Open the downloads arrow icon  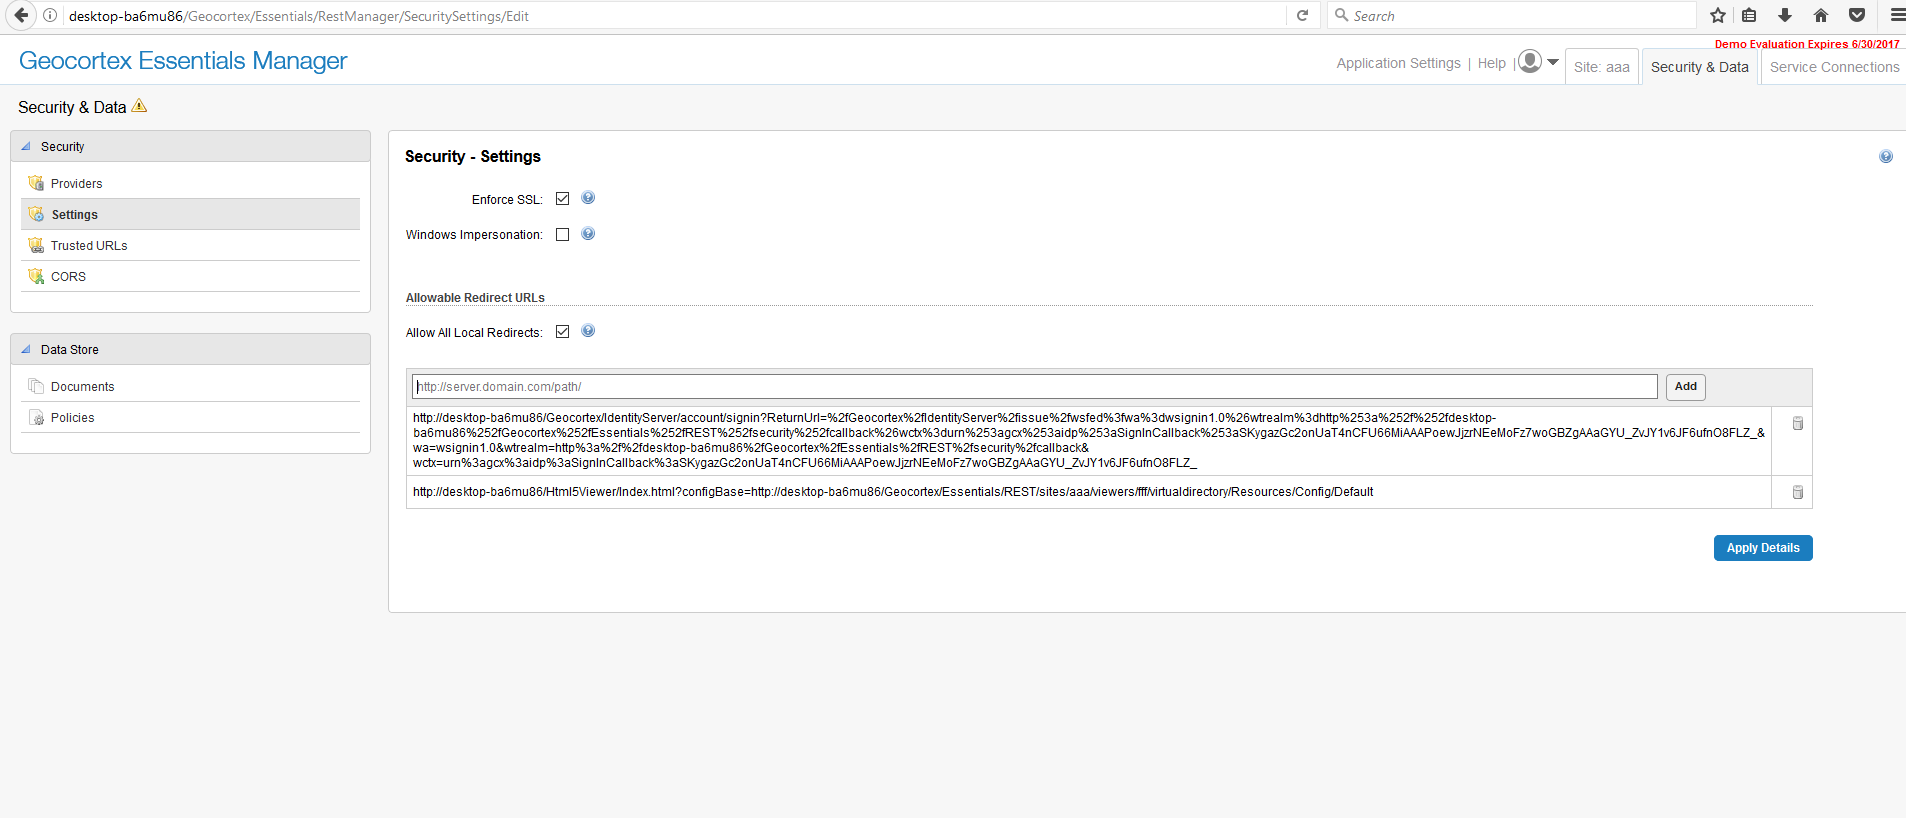click(1785, 15)
